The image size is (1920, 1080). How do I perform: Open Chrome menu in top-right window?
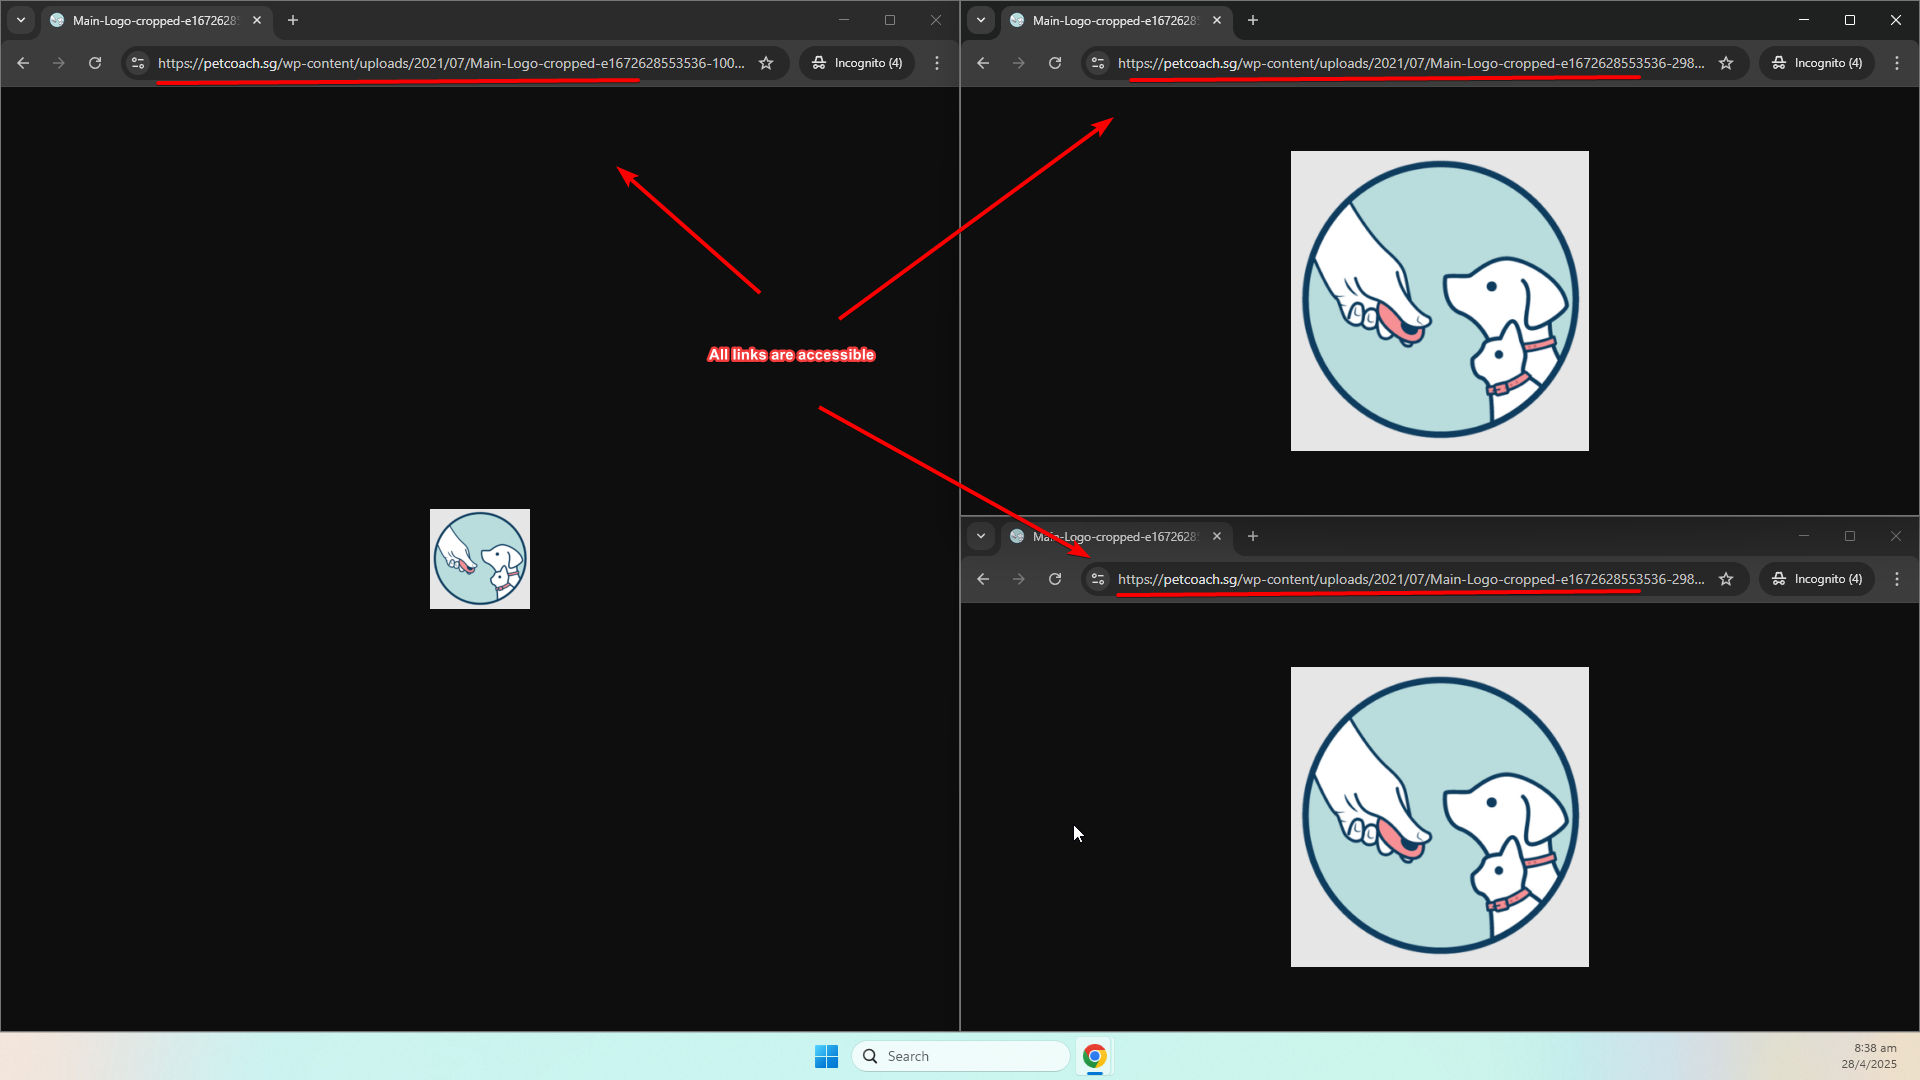[x=1897, y=63]
